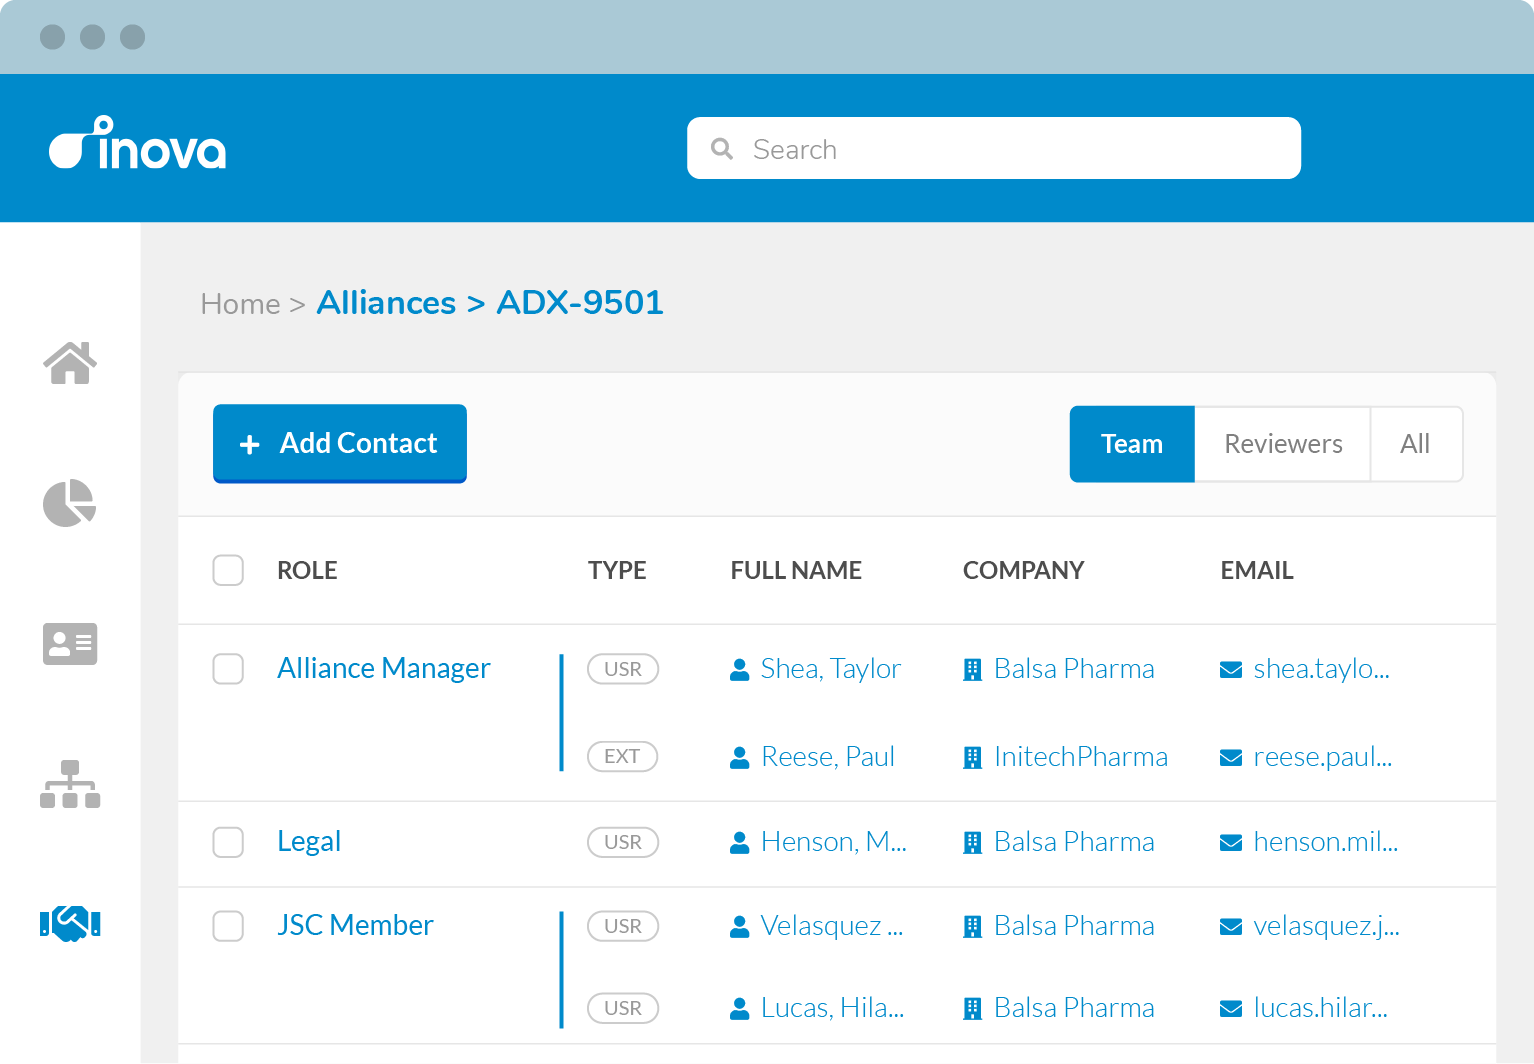Go to Alliances breadcrumb
This screenshot has height=1064, width=1534.
(x=386, y=303)
